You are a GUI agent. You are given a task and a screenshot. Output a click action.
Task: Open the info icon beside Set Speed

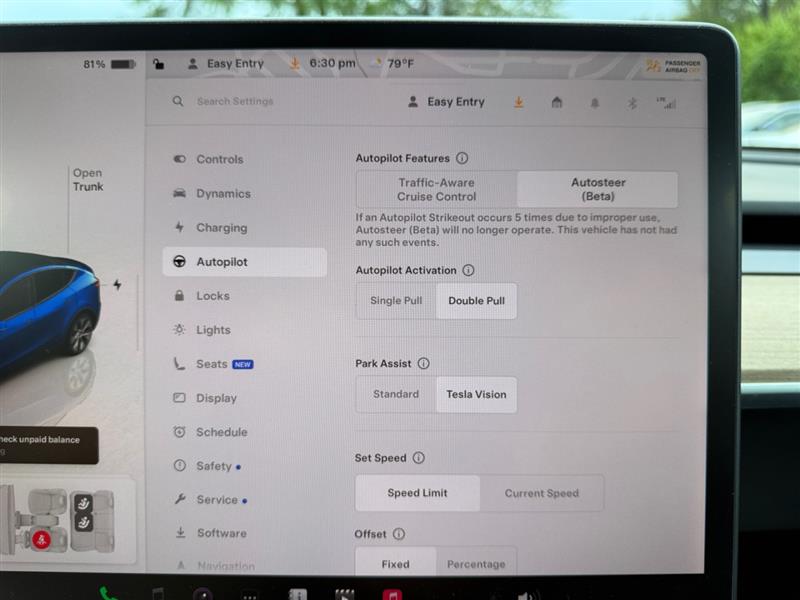tap(418, 458)
